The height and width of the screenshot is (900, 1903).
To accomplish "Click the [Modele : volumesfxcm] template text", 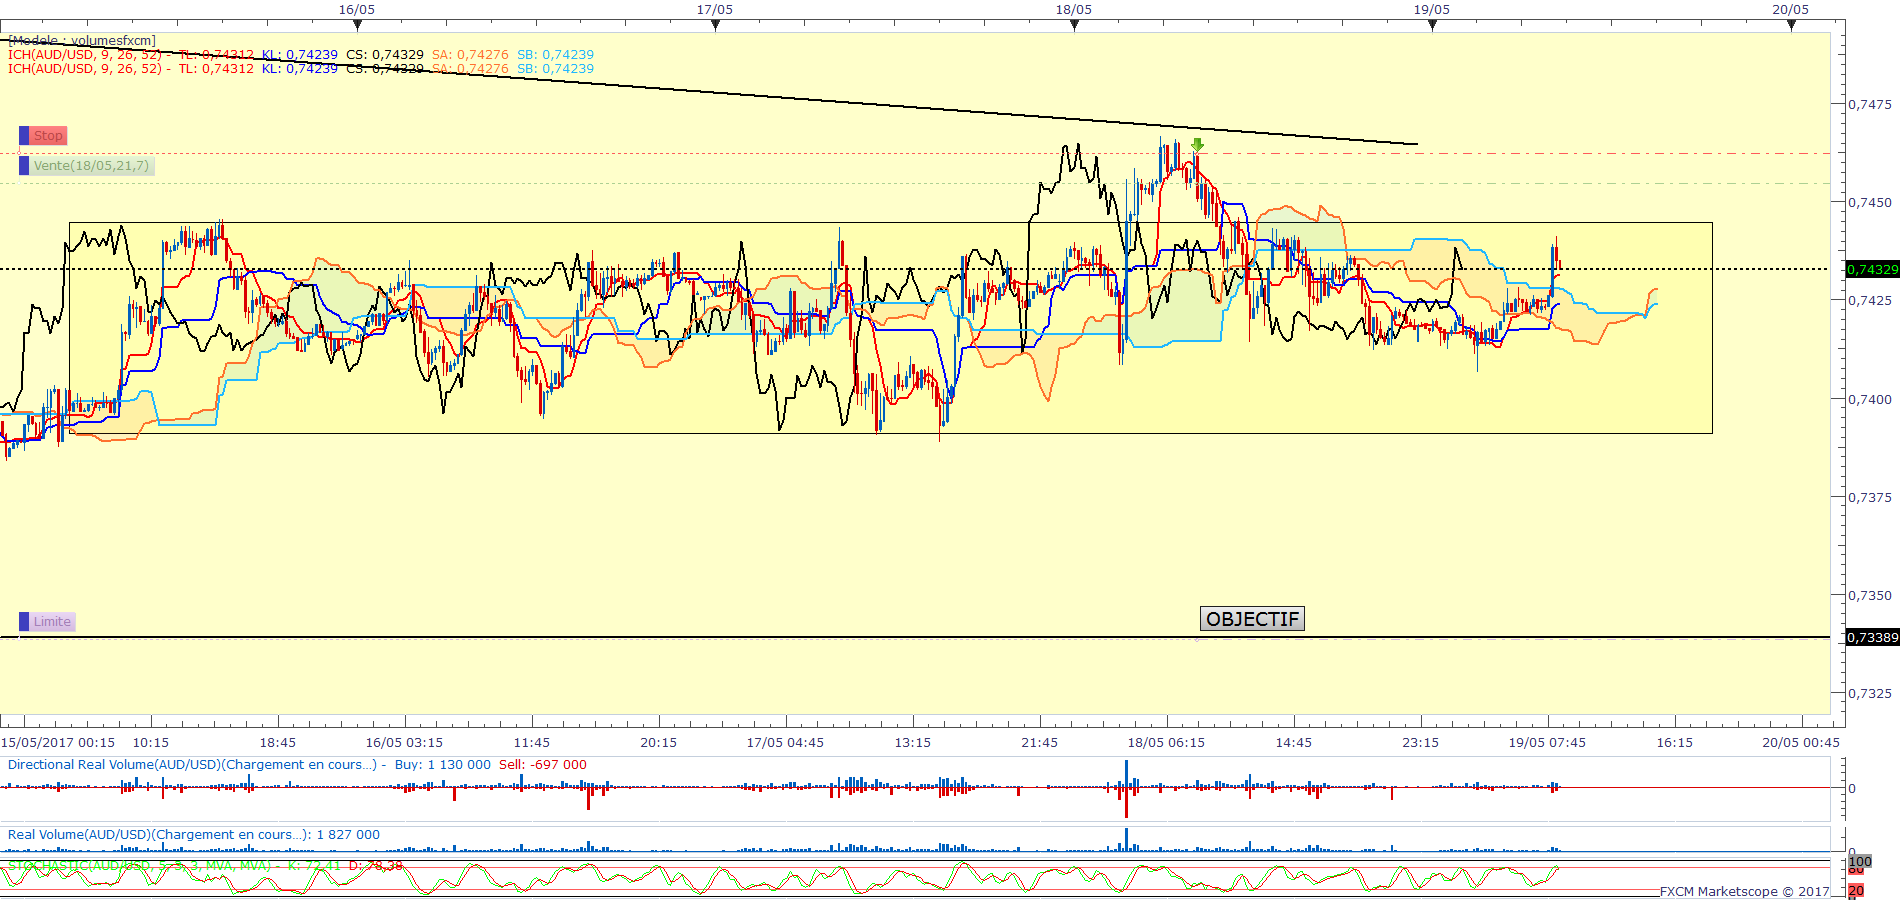I will click(x=82, y=41).
